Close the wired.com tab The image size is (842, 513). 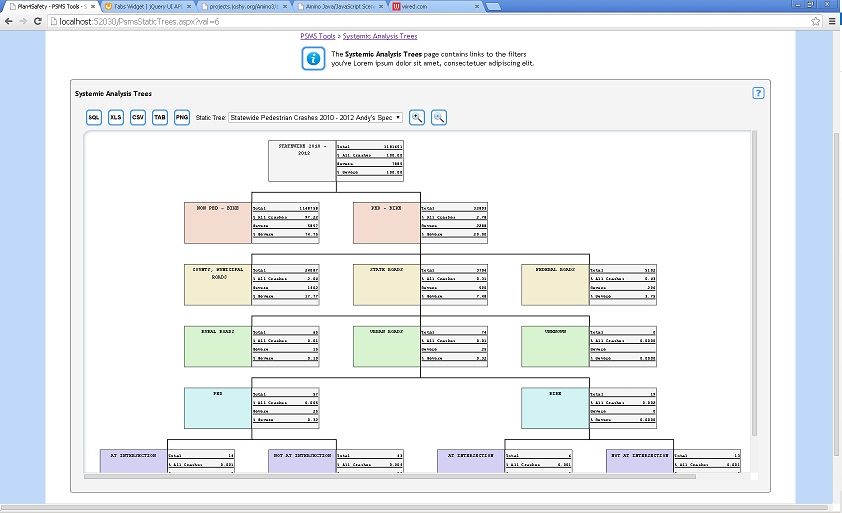click(477, 6)
